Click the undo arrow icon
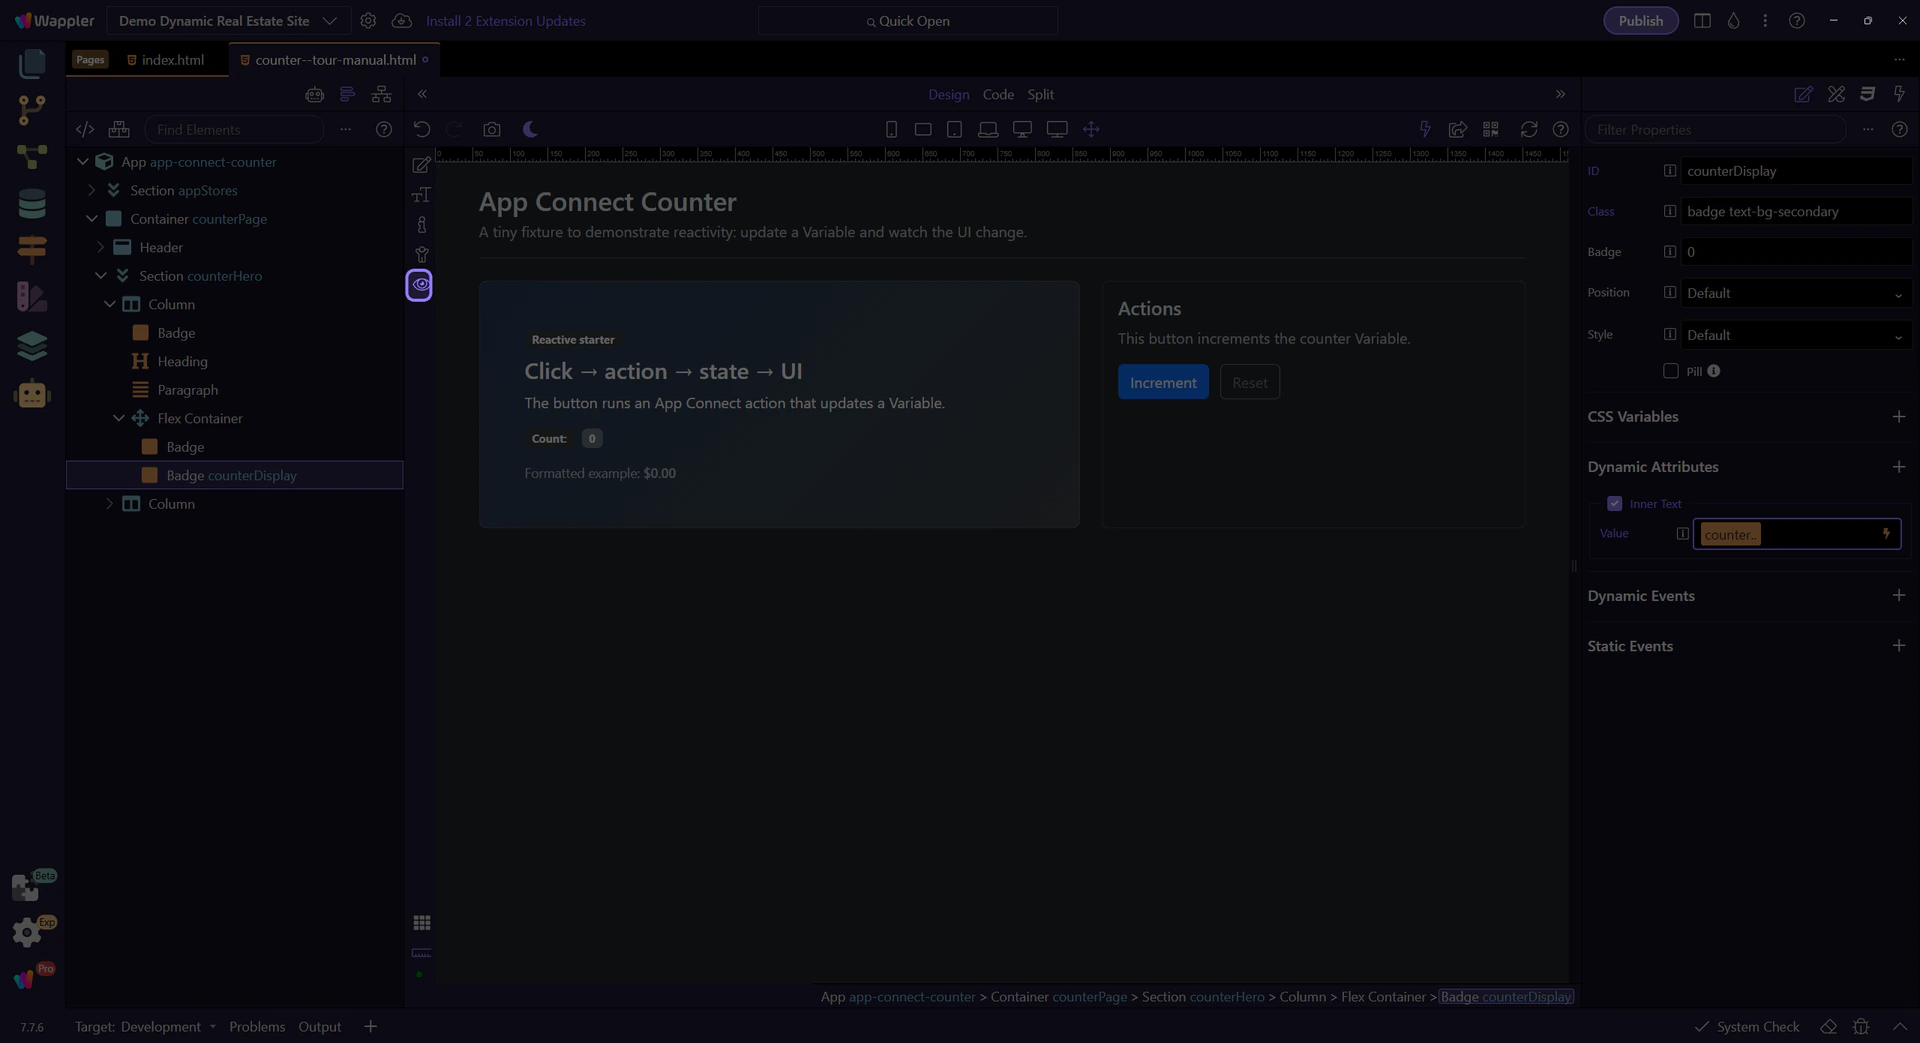The image size is (1920, 1043). coord(422,130)
